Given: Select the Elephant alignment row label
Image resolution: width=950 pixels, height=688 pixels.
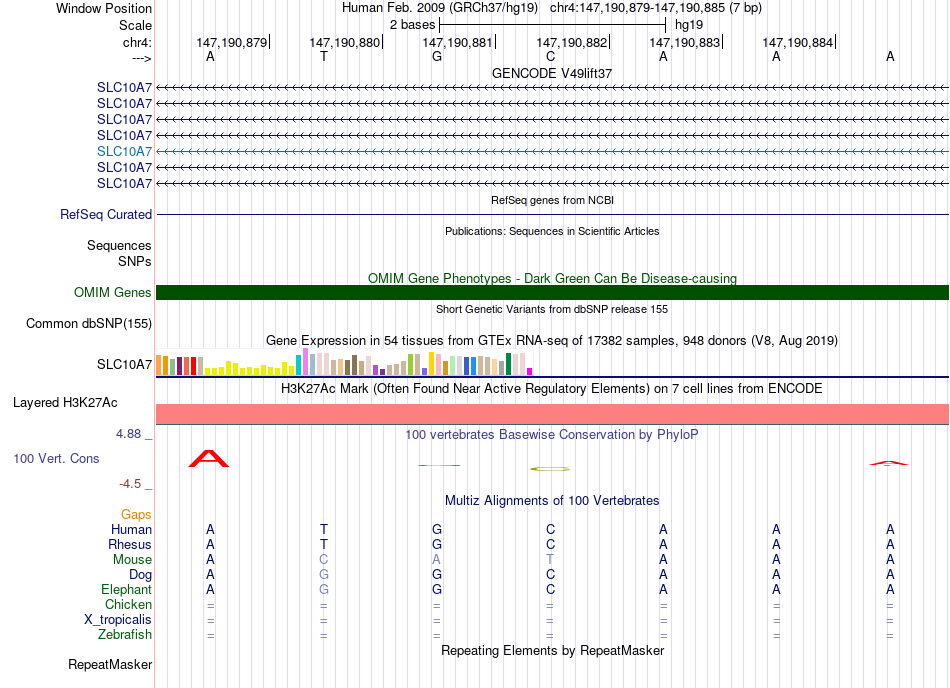Looking at the screenshot, I should pyautogui.click(x=126, y=589).
